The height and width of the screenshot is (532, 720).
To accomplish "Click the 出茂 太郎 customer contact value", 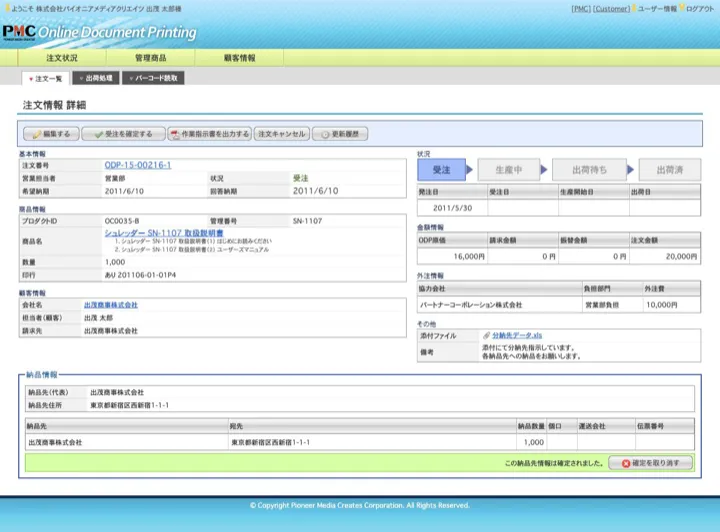I will click(x=98, y=318).
